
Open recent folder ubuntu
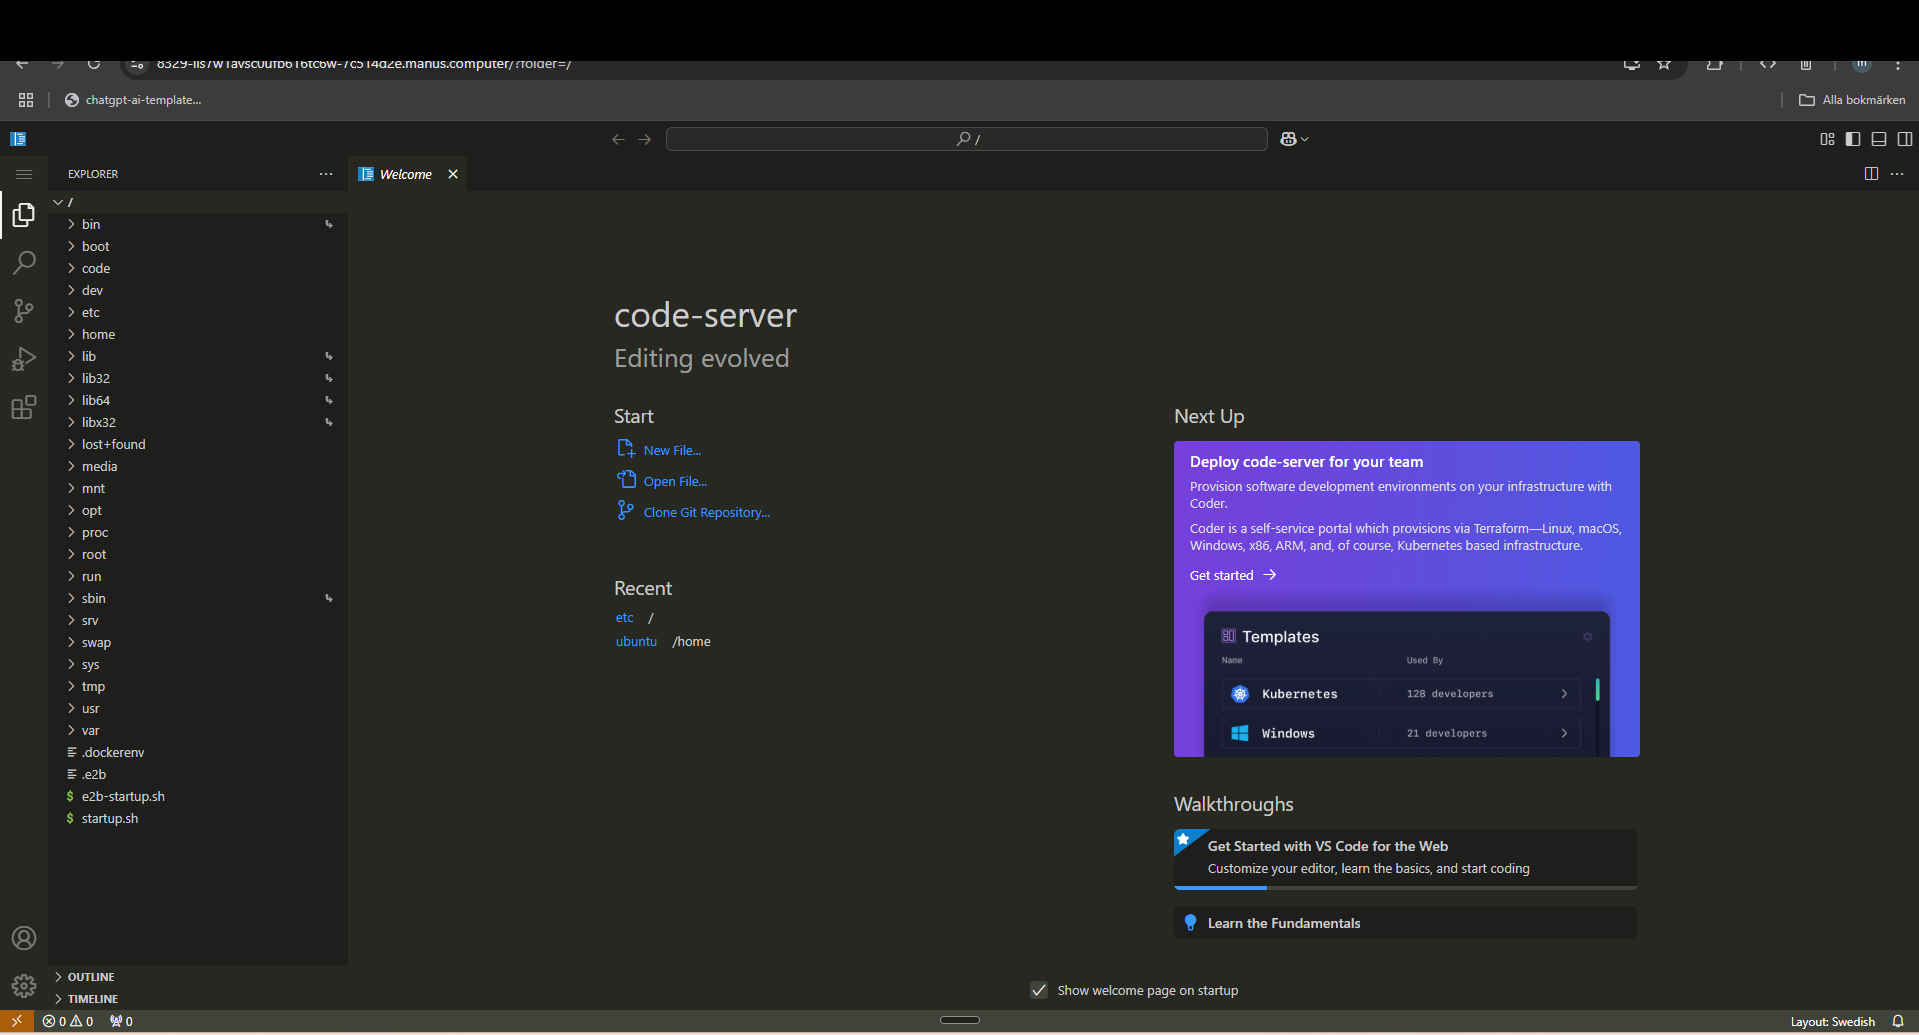coord(636,641)
